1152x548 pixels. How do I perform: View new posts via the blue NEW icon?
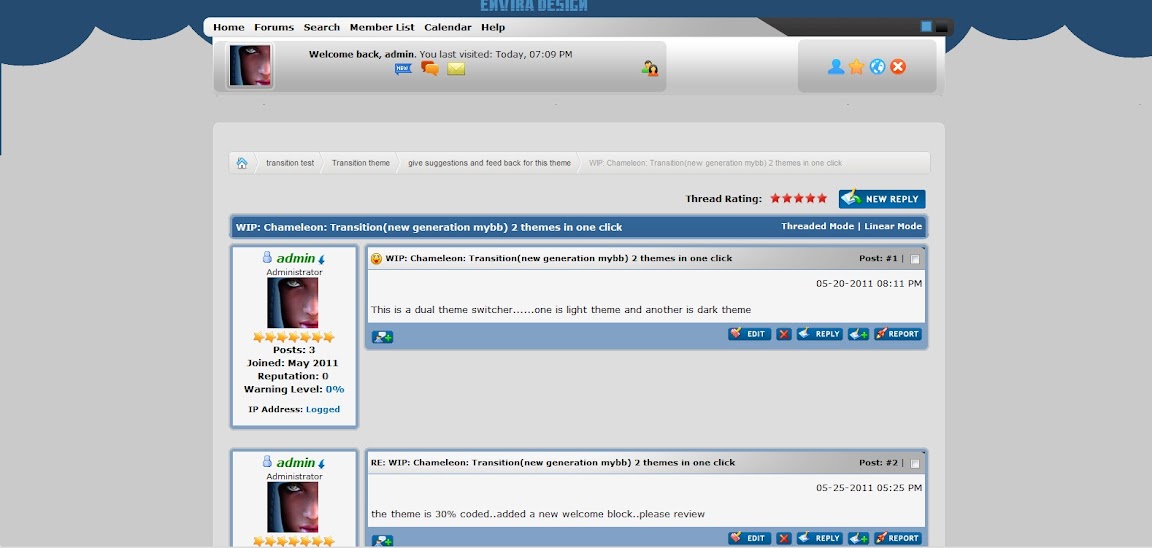pos(403,69)
